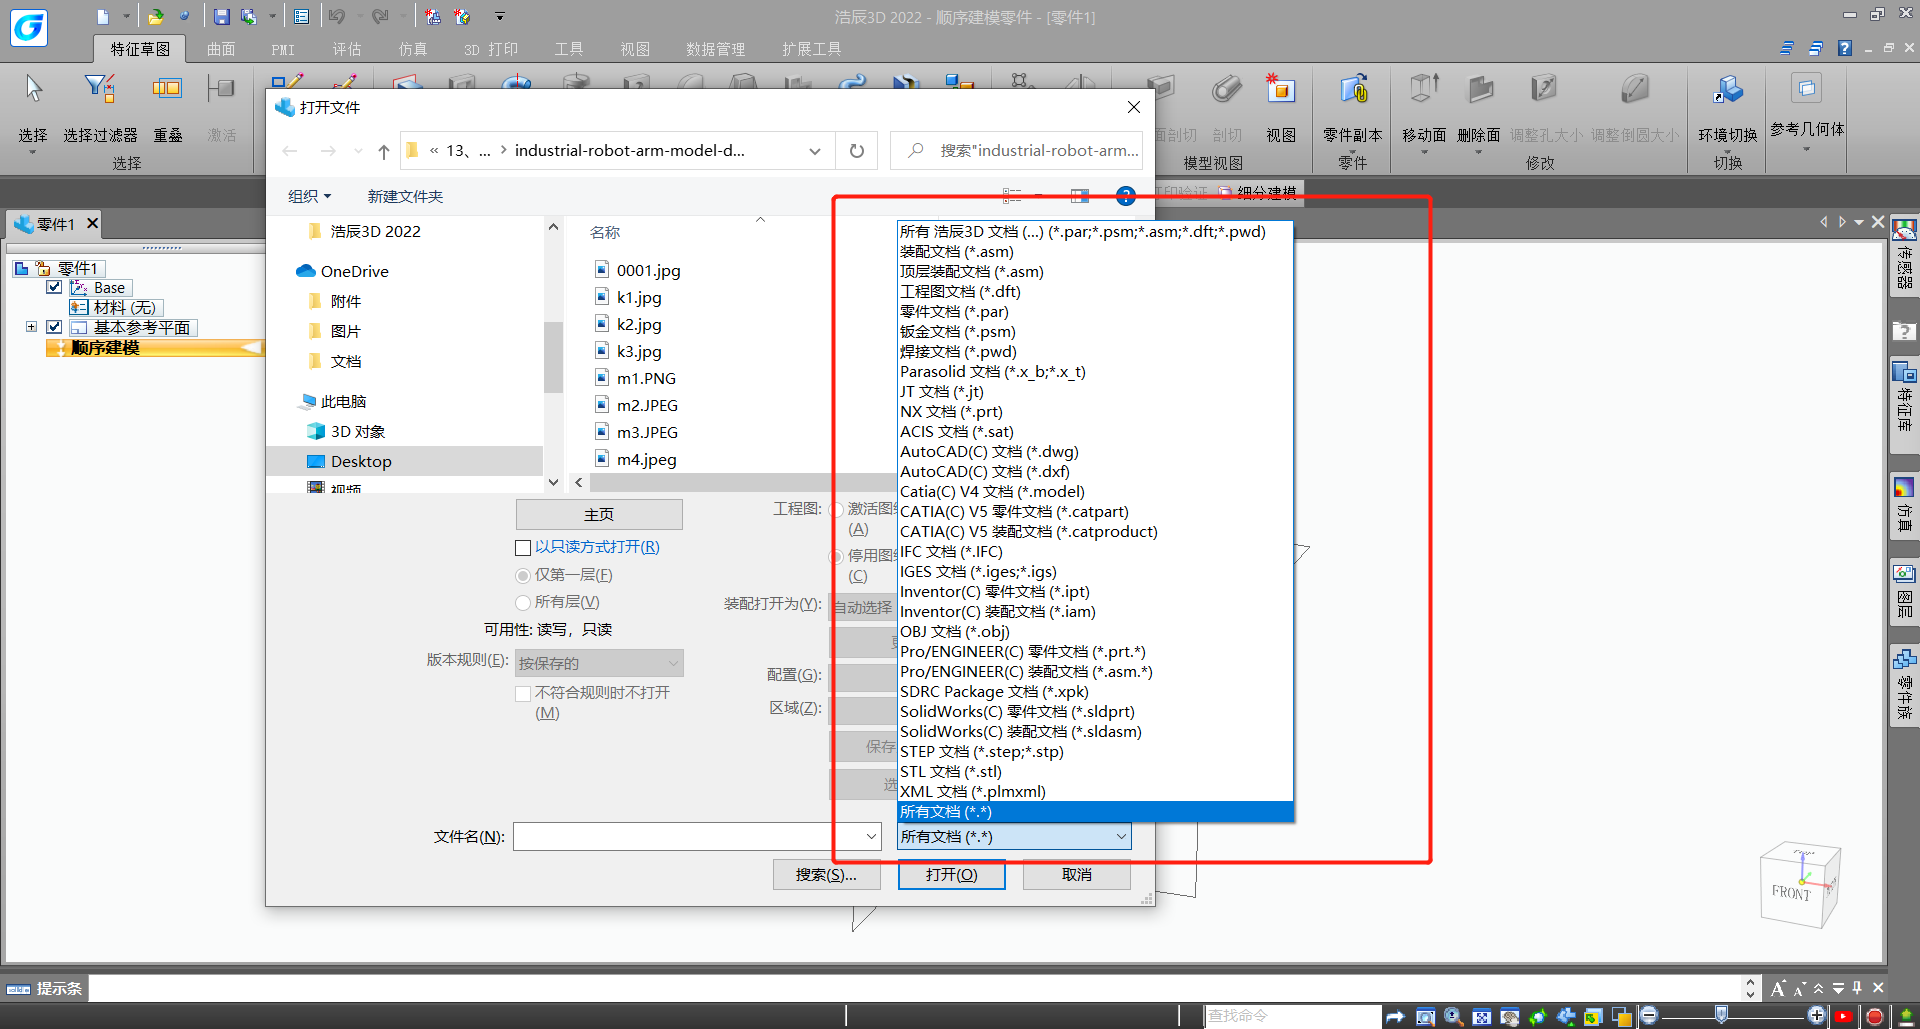
Task: Check the 以只读方式打开 checkbox
Action: [x=522, y=548]
